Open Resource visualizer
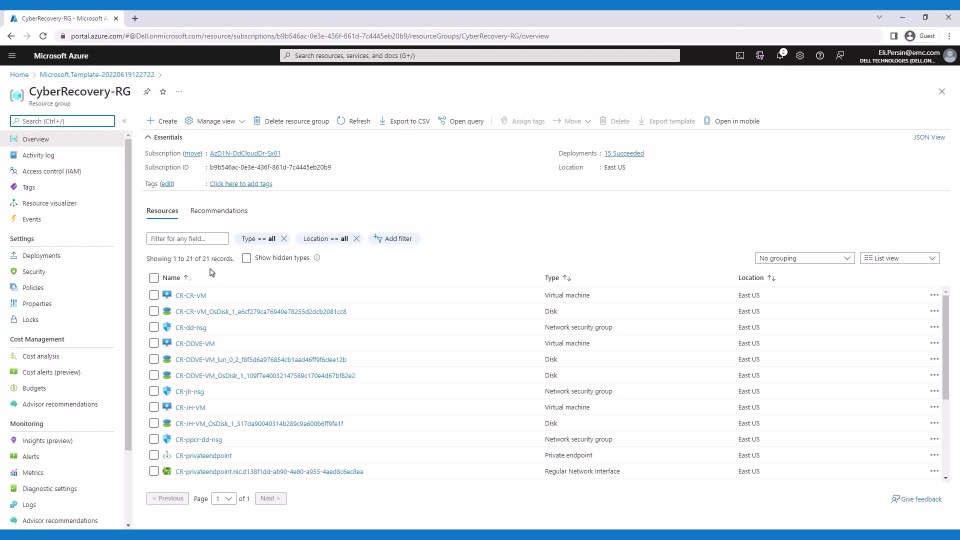960x540 pixels. [x=49, y=203]
